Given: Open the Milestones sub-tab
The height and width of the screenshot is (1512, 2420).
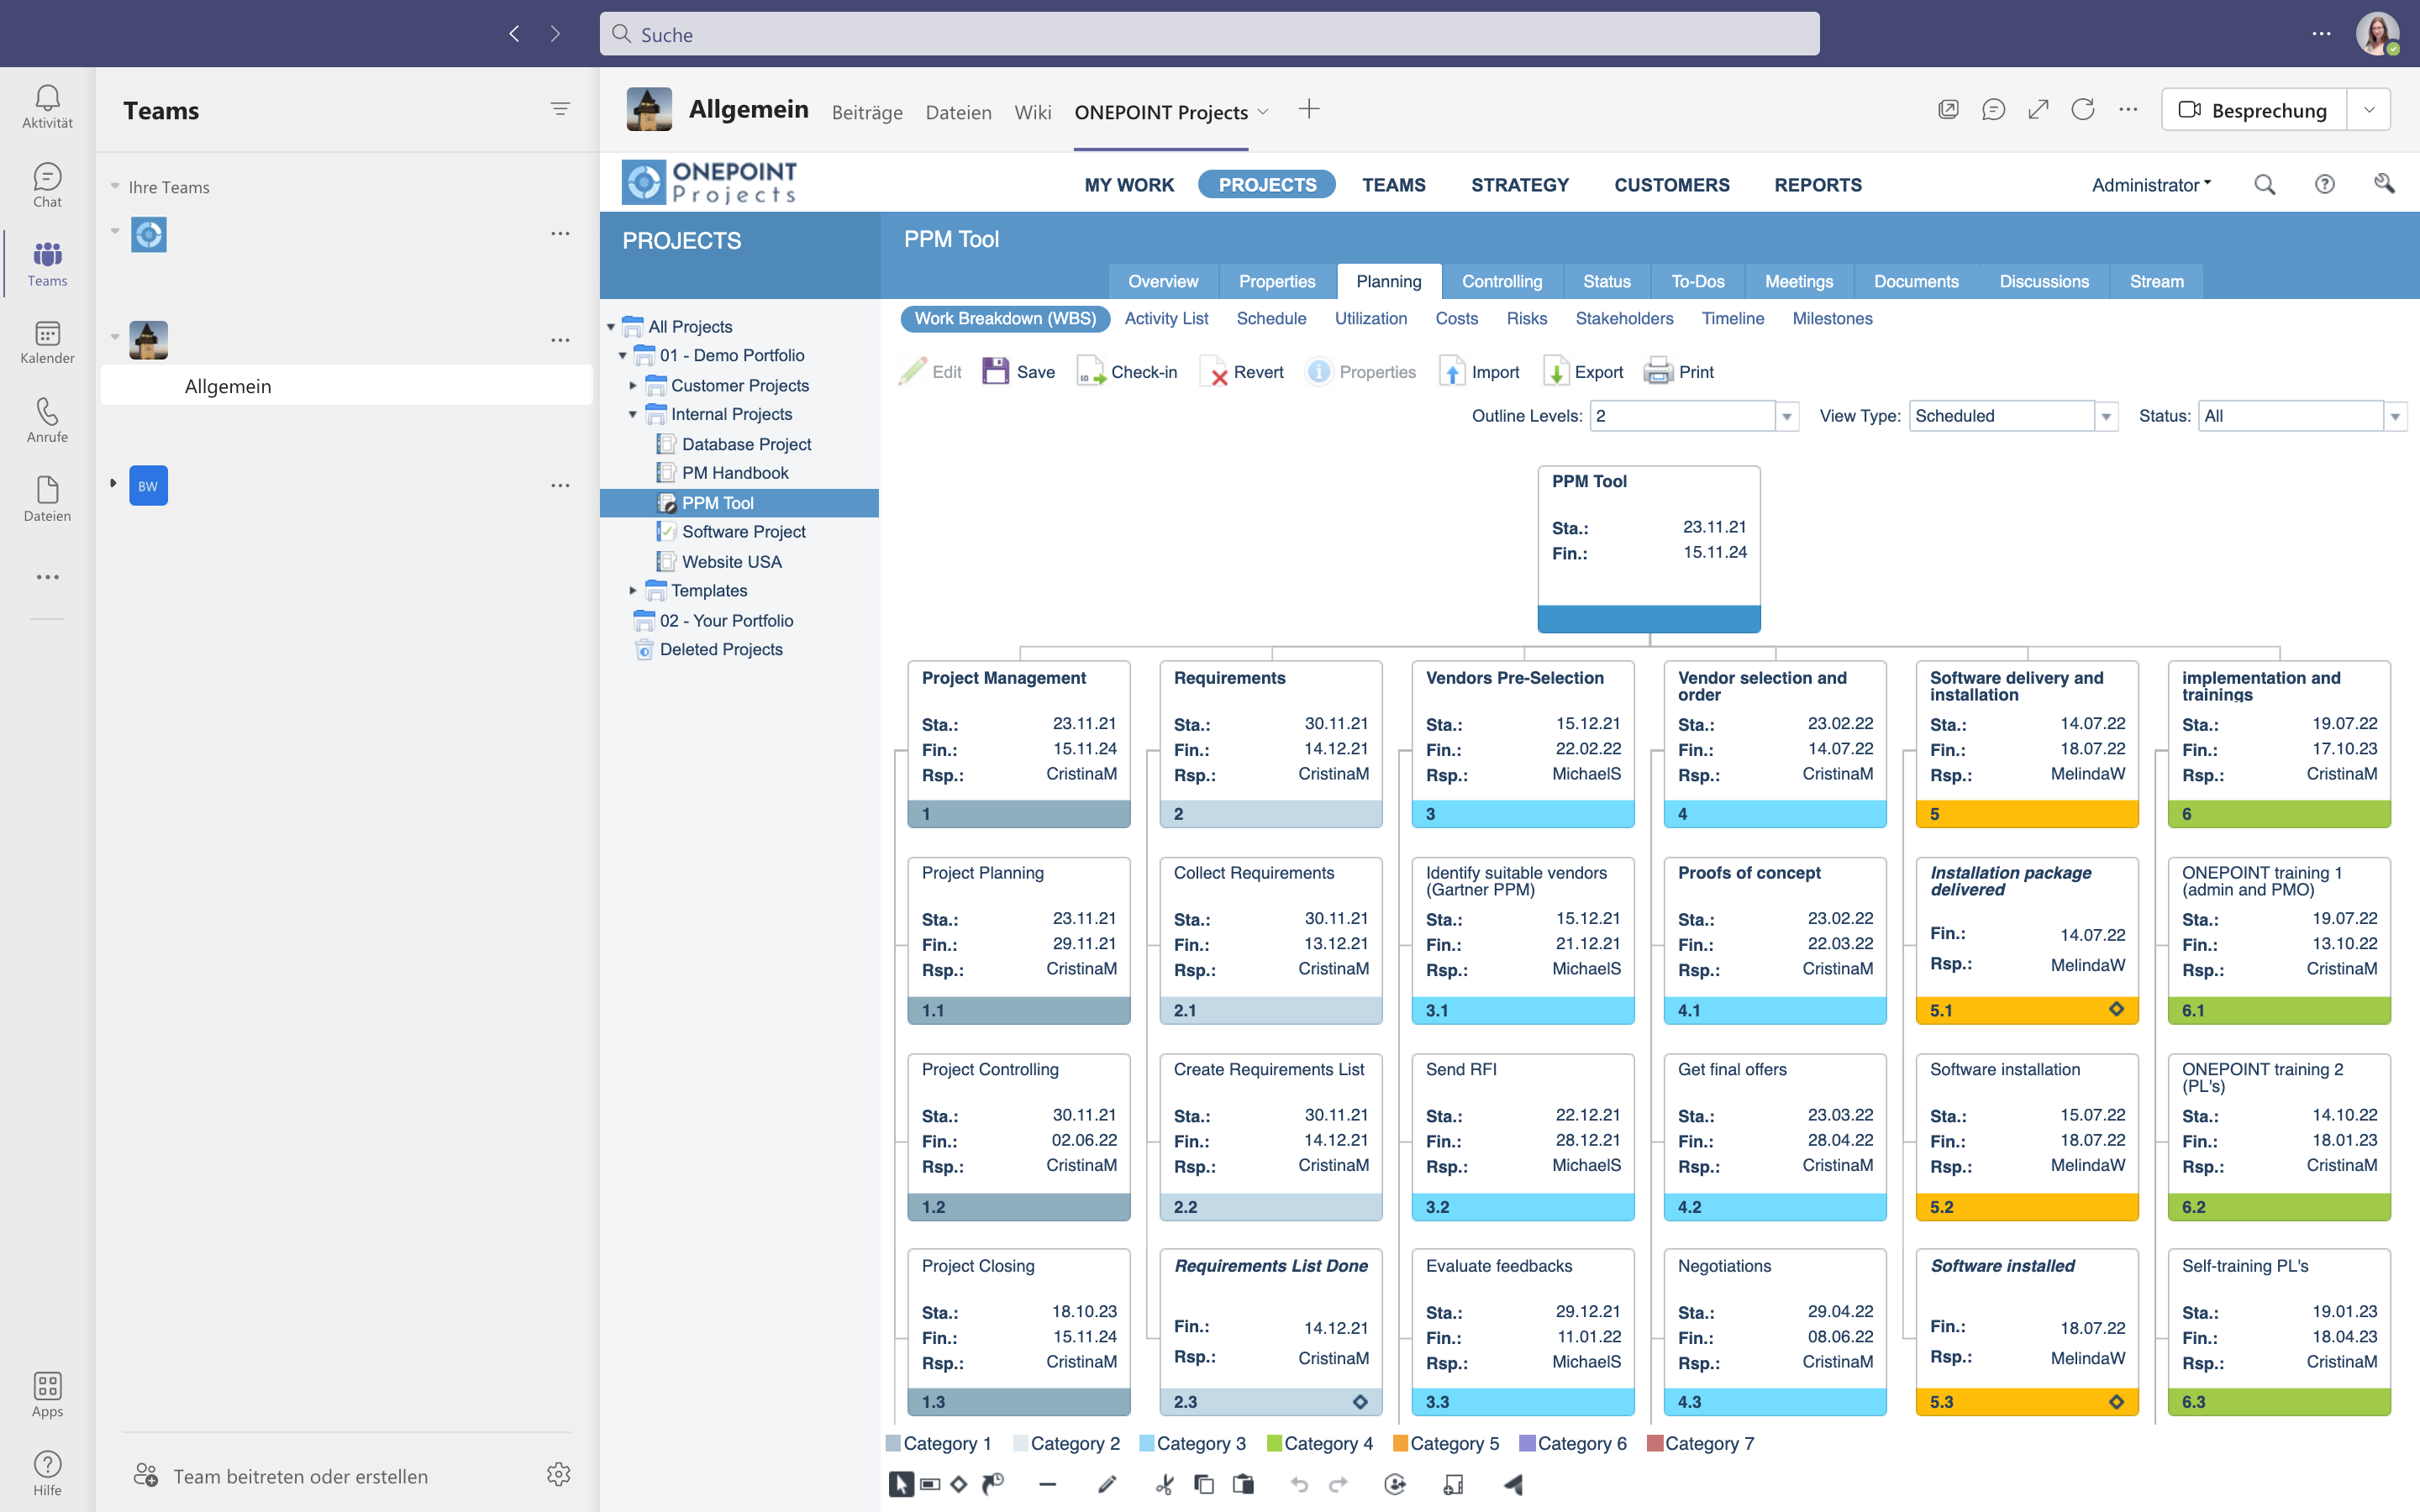Looking at the screenshot, I should pos(1832,318).
